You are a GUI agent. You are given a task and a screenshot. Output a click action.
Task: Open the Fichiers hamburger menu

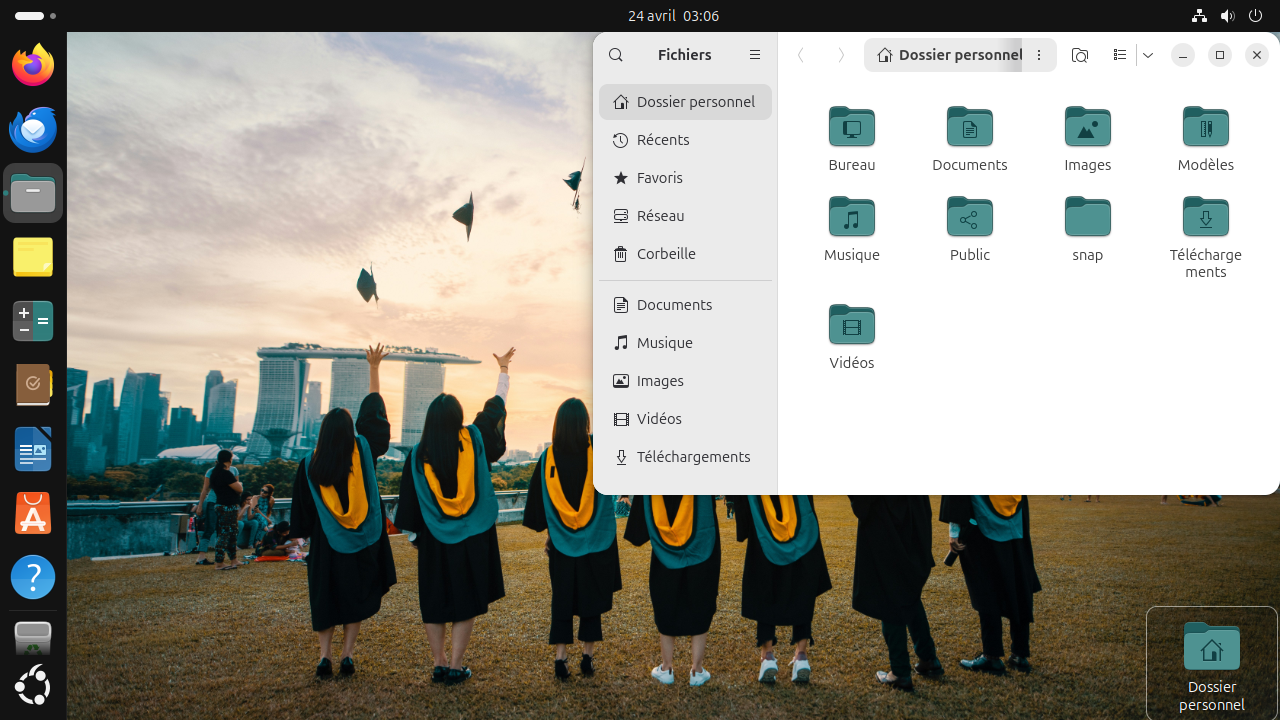pyautogui.click(x=755, y=55)
